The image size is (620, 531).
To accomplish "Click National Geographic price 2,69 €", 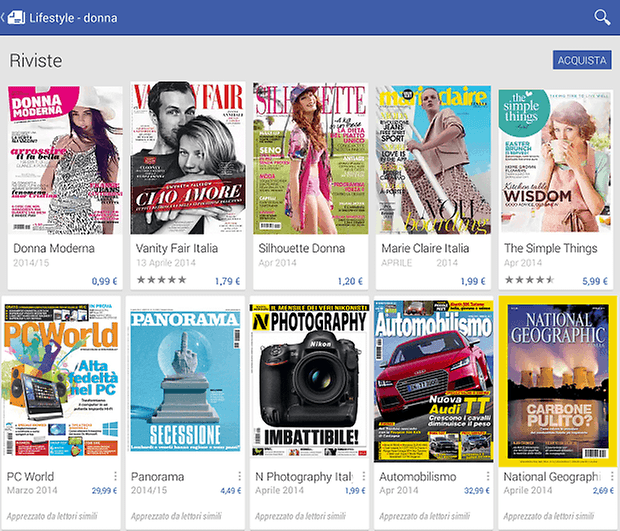I will [603, 491].
